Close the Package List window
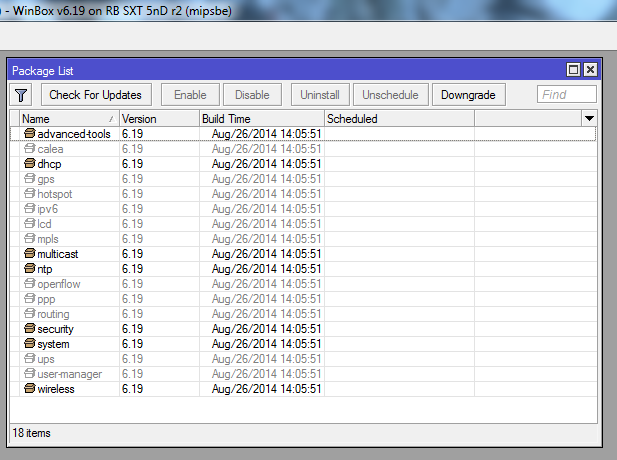 click(590, 70)
